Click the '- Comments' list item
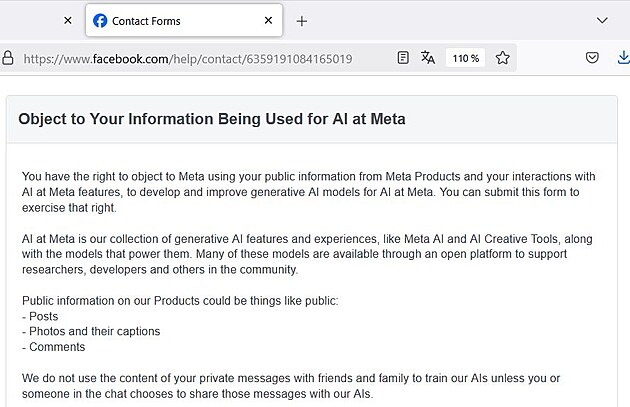Viewport: 630px width, 407px height. (54, 347)
